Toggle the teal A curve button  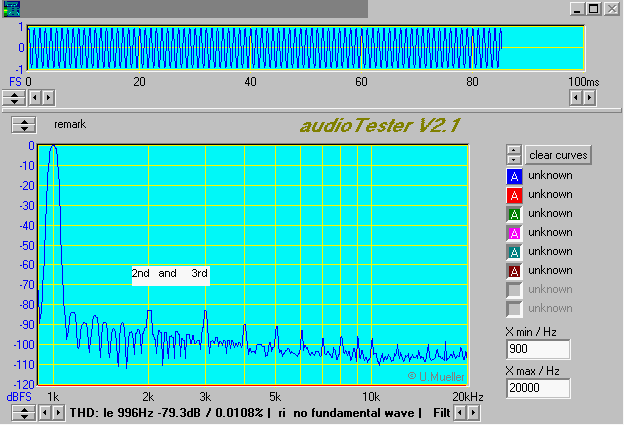514,252
